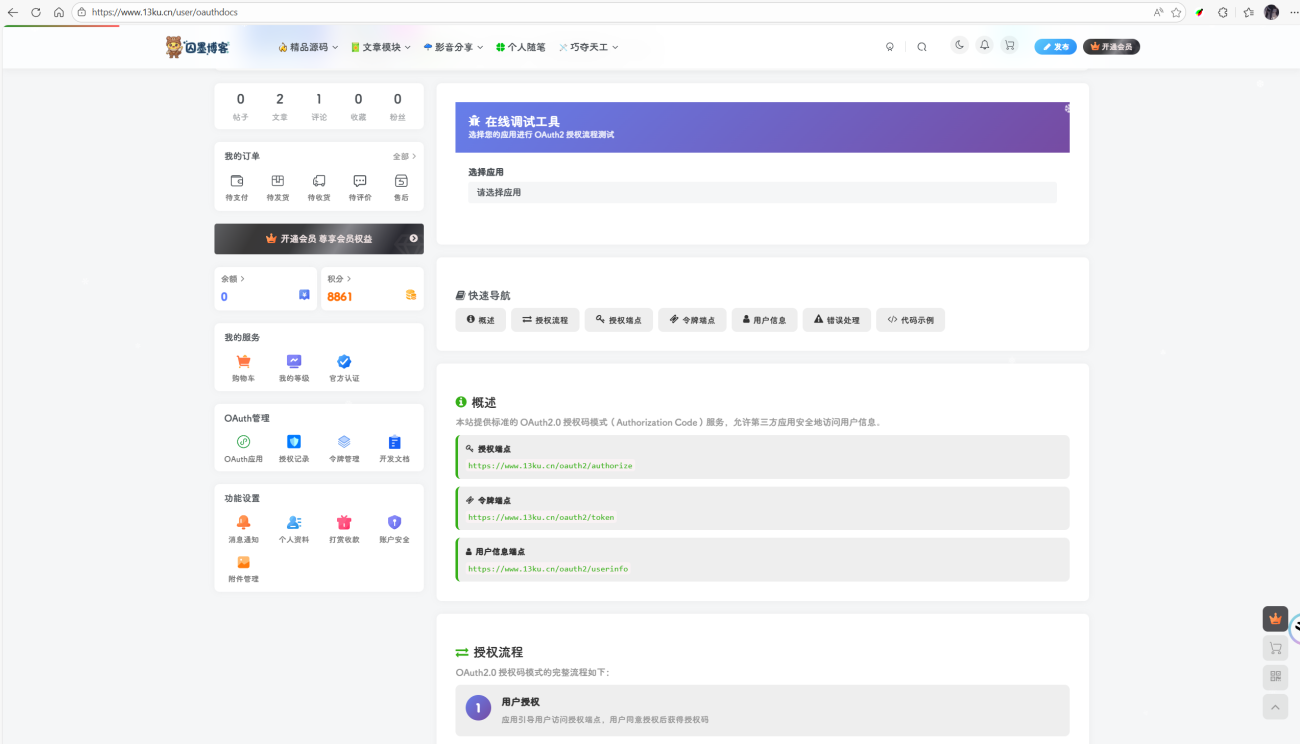This screenshot has height=744, width=1300.
Task: Toggle dark mode with moon icon
Action: [x=959, y=45]
